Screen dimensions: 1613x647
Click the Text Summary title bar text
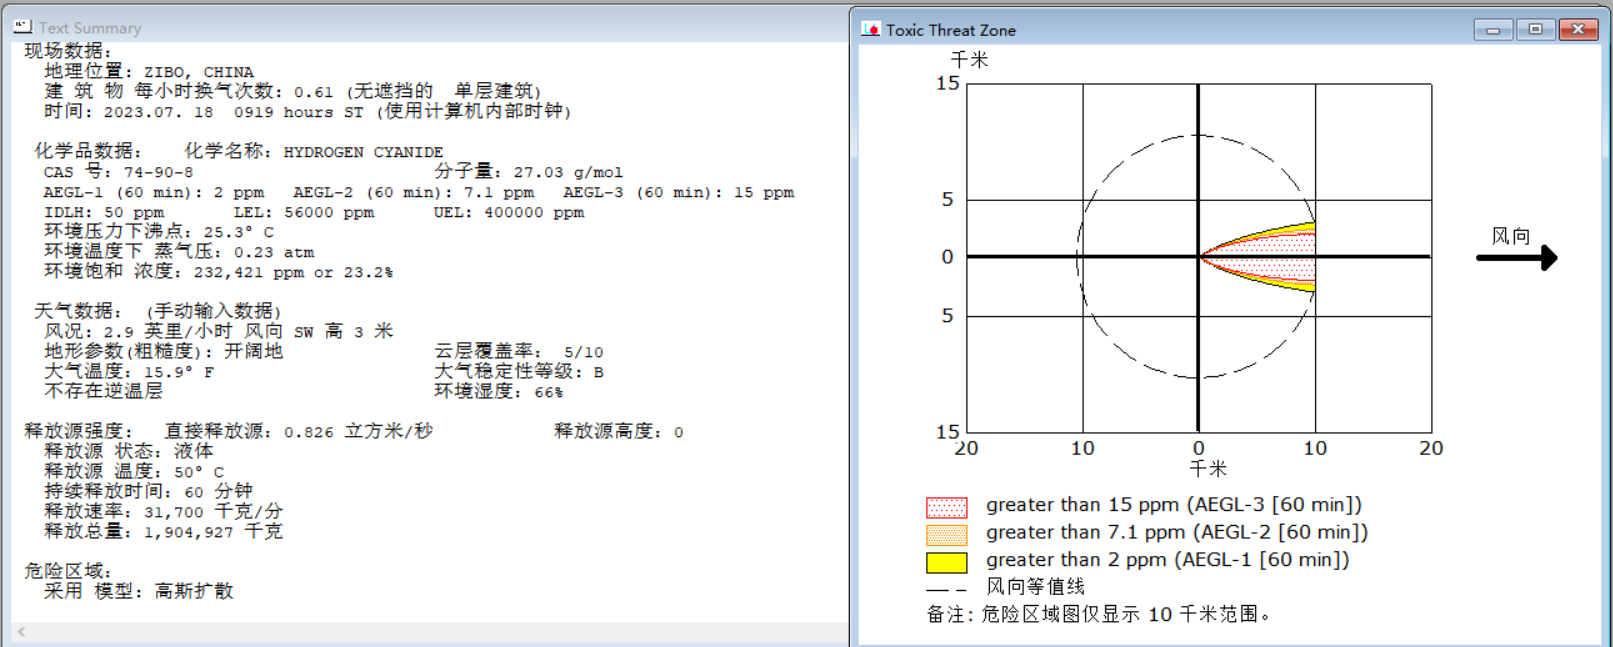click(x=90, y=28)
